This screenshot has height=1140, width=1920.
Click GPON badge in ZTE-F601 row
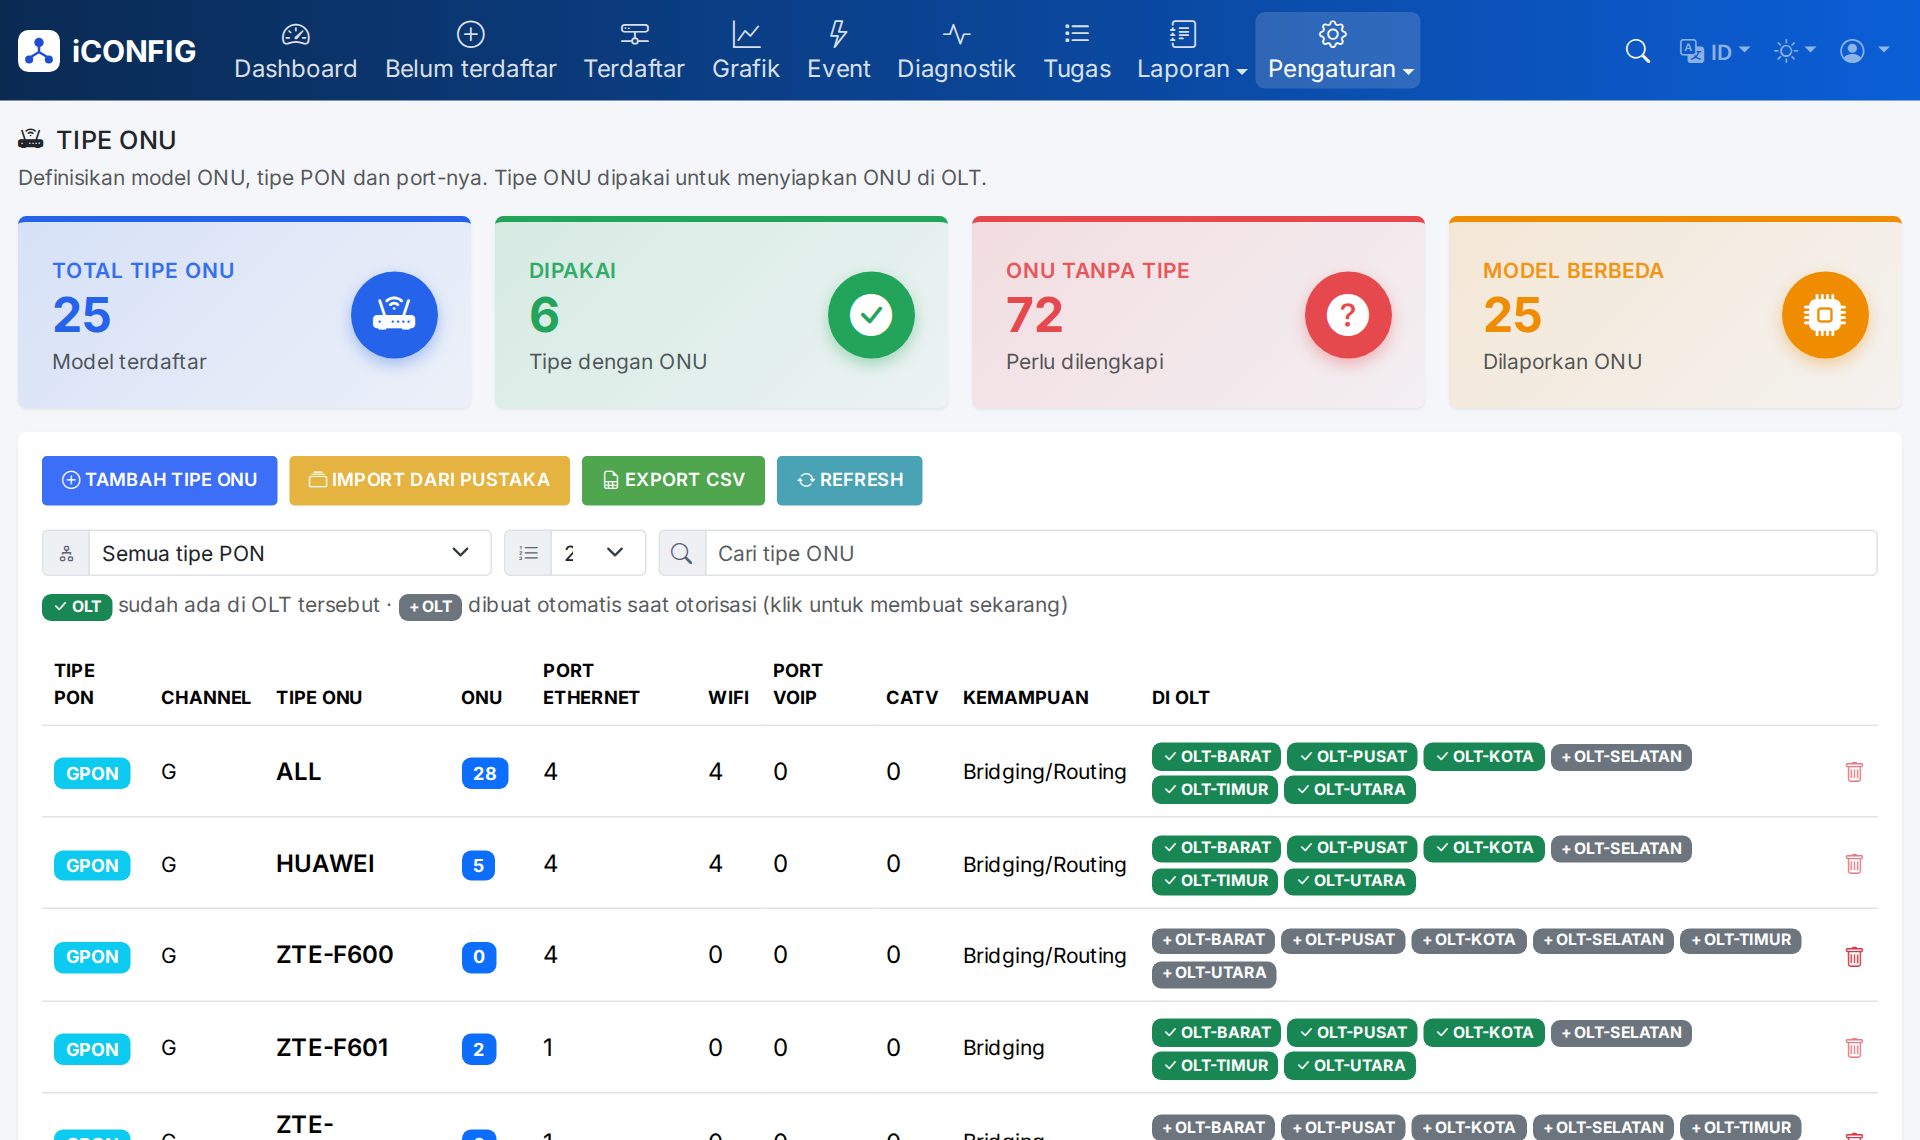pyautogui.click(x=92, y=1049)
